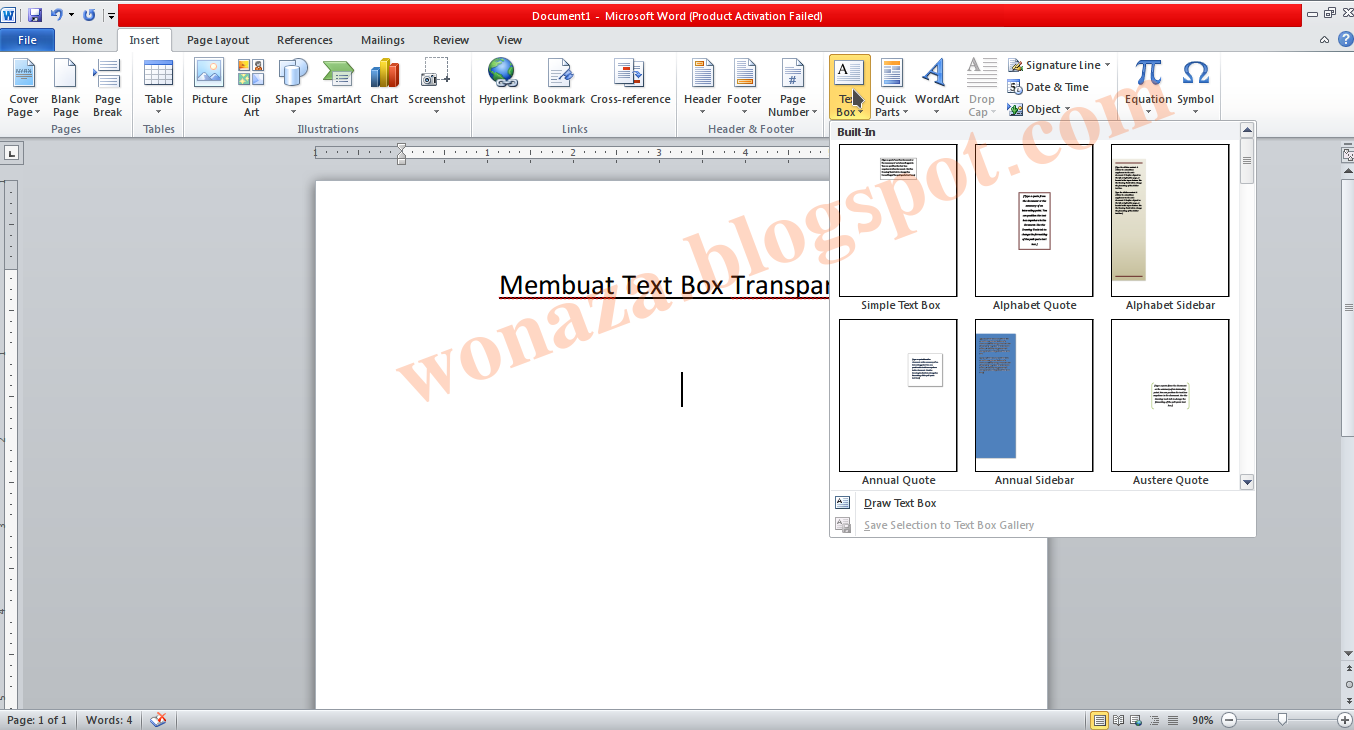The image size is (1354, 730).
Task: Open the Quick Parts dropdown
Action: click(x=890, y=90)
